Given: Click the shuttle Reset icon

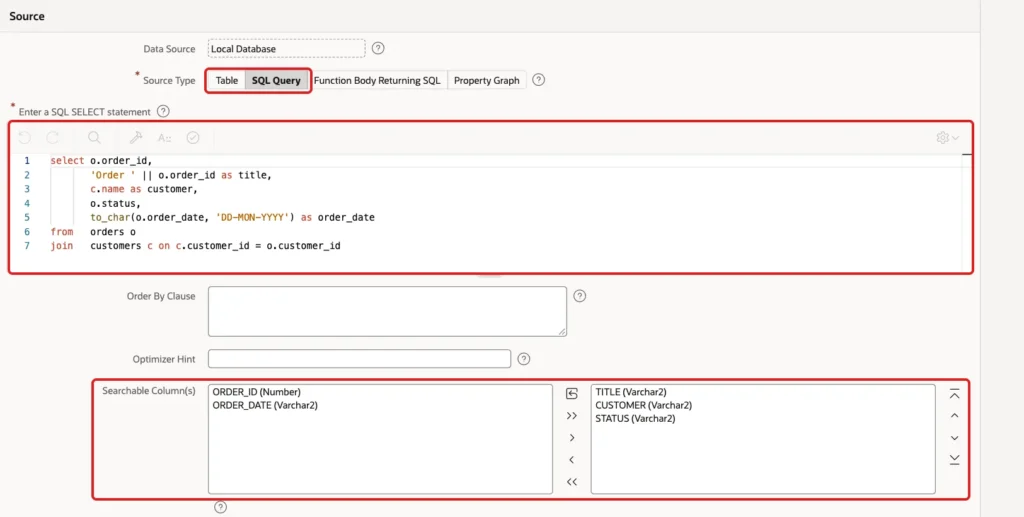Looking at the screenshot, I should click(x=572, y=394).
